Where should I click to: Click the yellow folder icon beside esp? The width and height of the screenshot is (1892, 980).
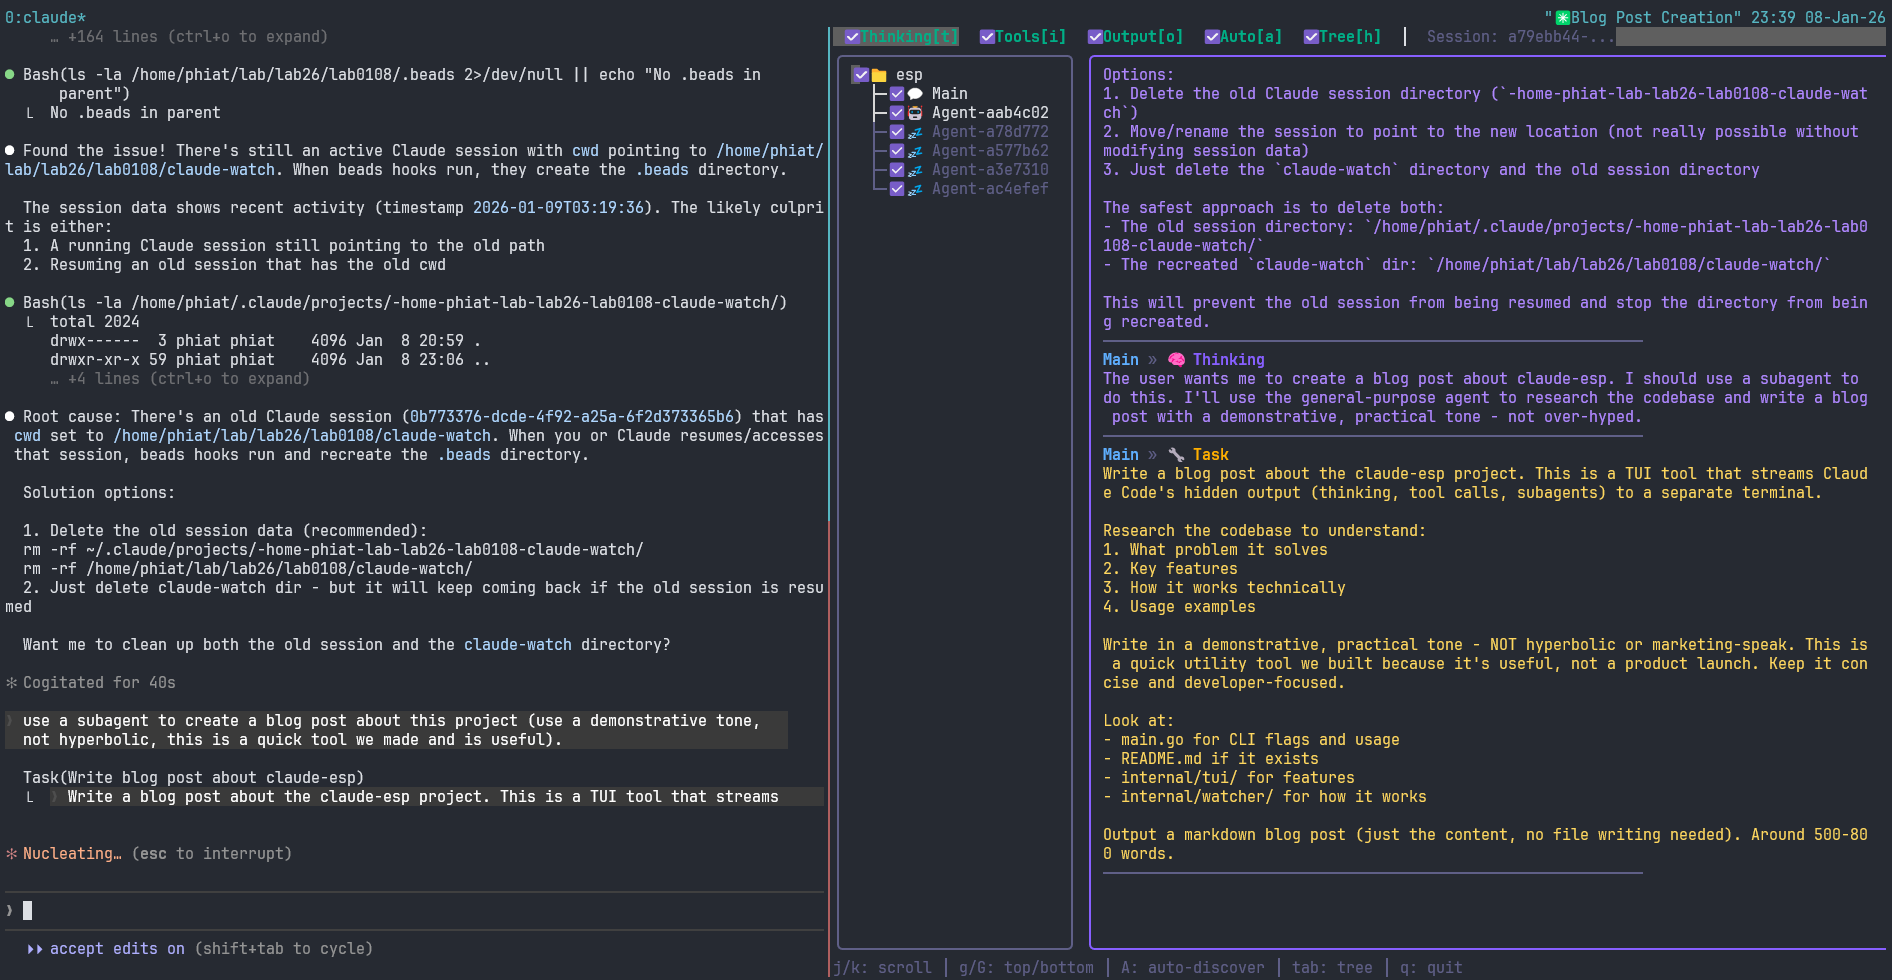click(x=879, y=75)
